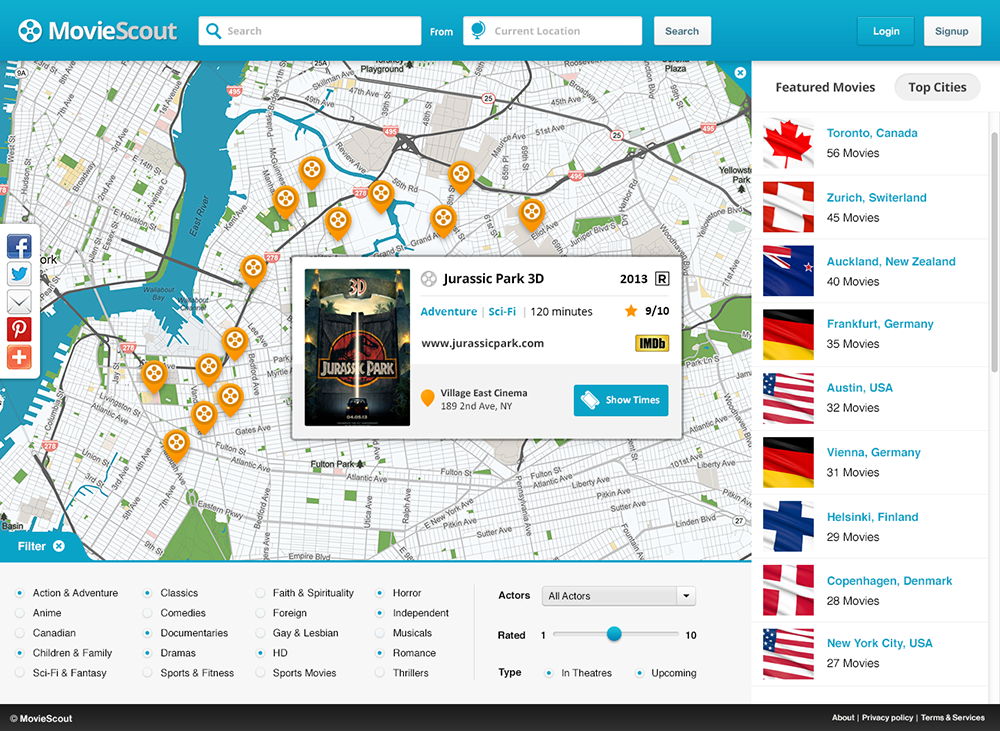Select cinema pin near Eliot Ave
The height and width of the screenshot is (731, 1000).
[x=531, y=214]
